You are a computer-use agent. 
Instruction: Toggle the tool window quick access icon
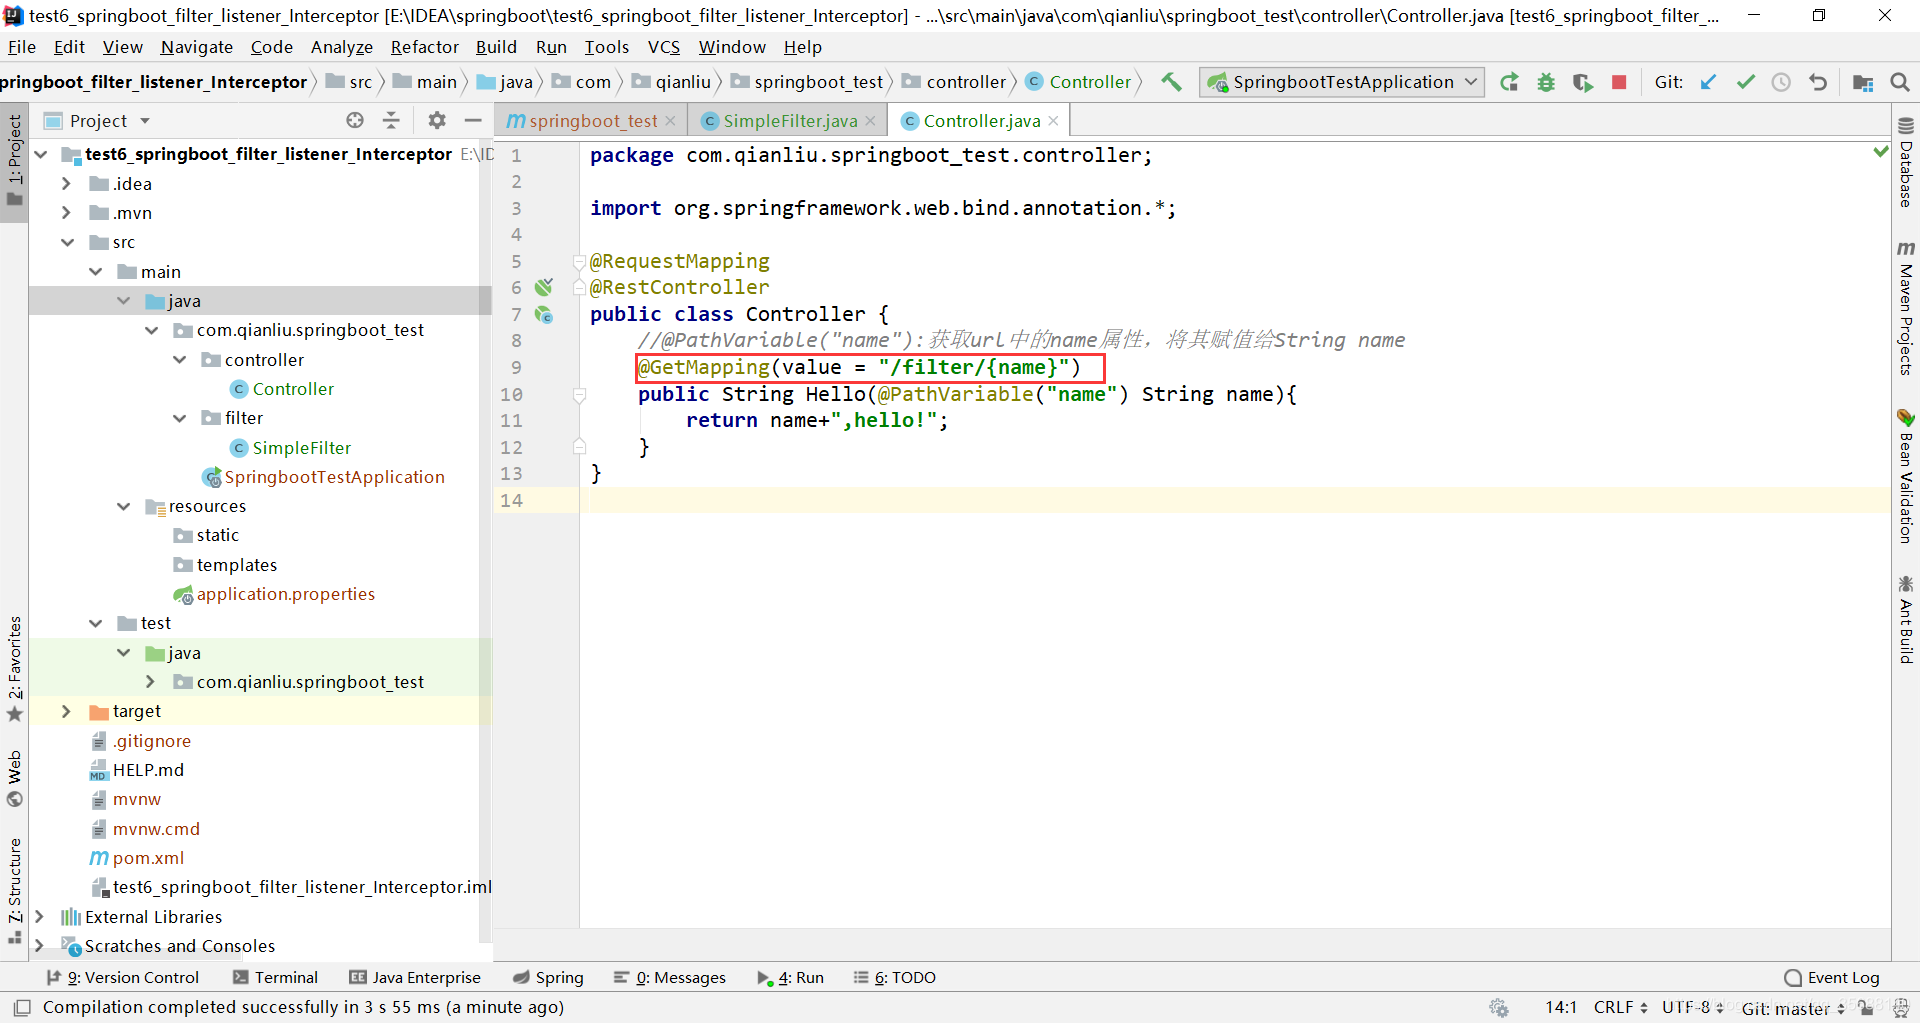pyautogui.click(x=22, y=1008)
